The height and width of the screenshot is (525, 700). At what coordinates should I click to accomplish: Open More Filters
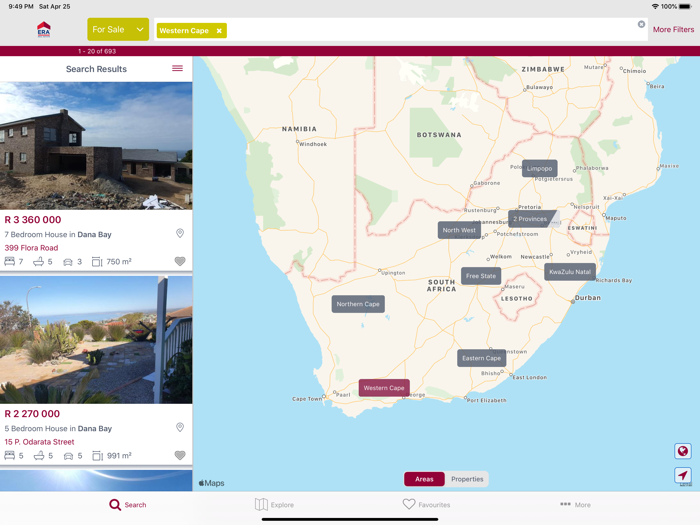[x=673, y=29]
